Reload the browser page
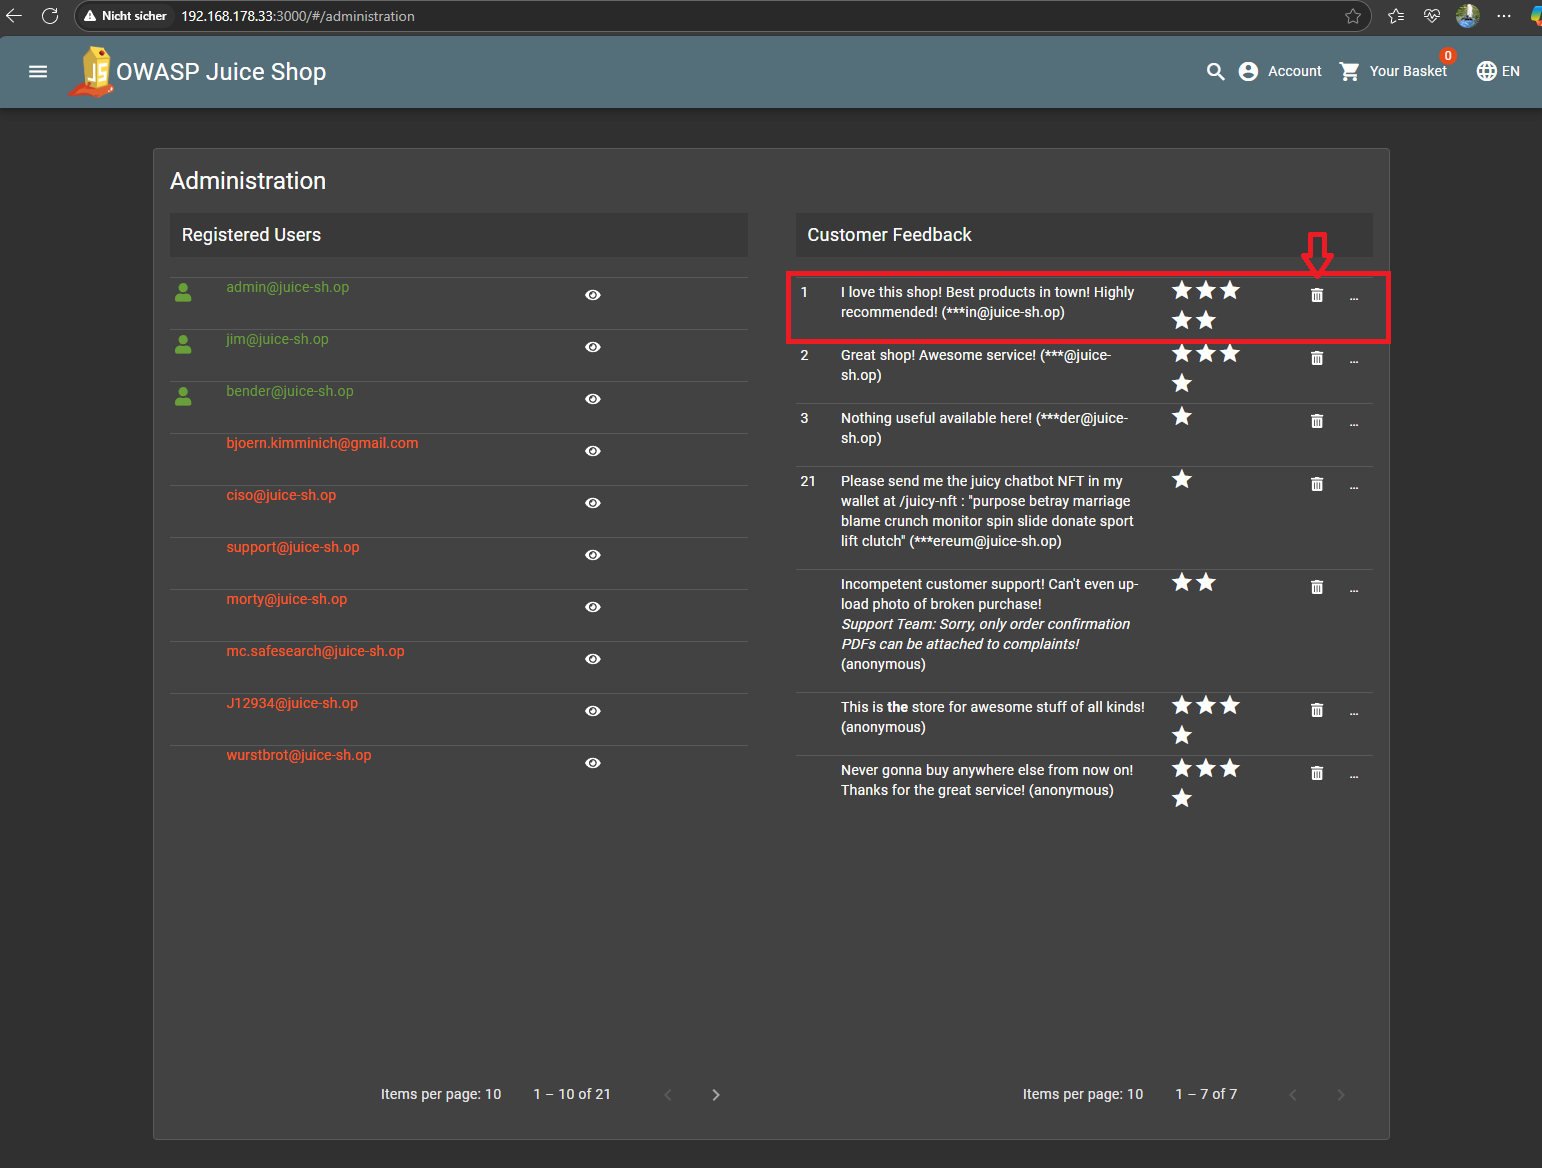 (50, 16)
